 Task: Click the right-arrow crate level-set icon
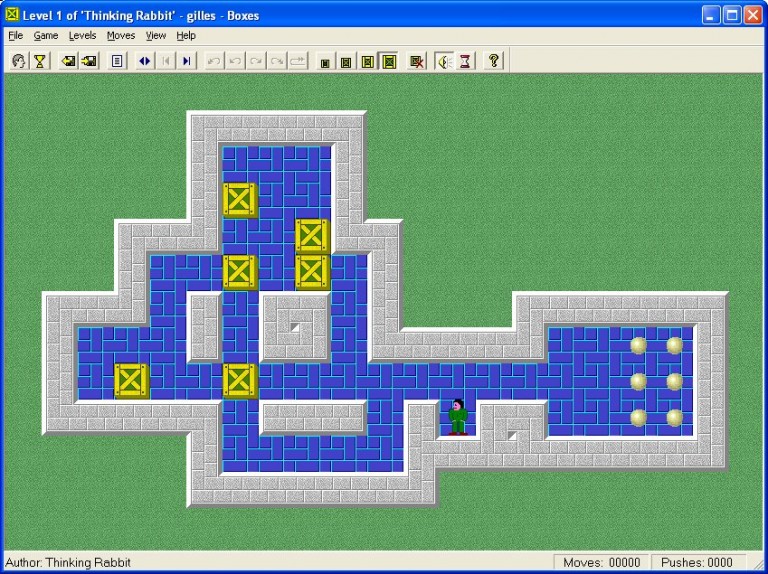[89, 61]
